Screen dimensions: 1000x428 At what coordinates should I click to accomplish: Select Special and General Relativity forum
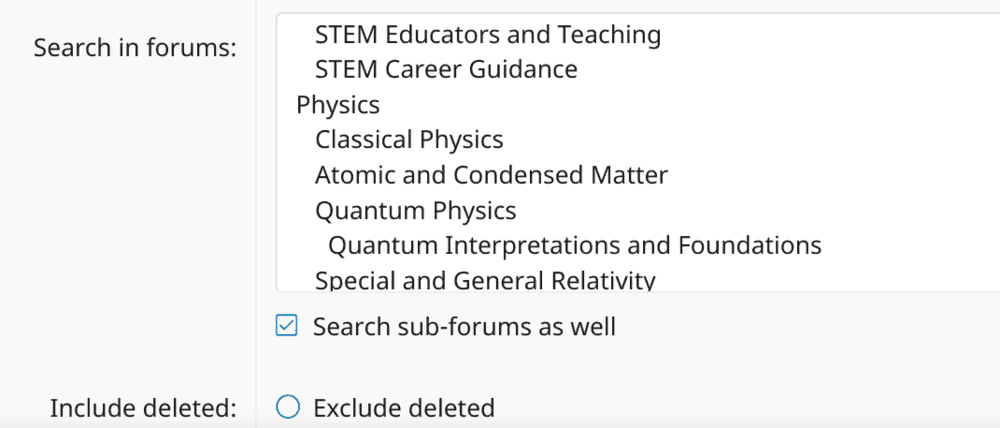[485, 279]
